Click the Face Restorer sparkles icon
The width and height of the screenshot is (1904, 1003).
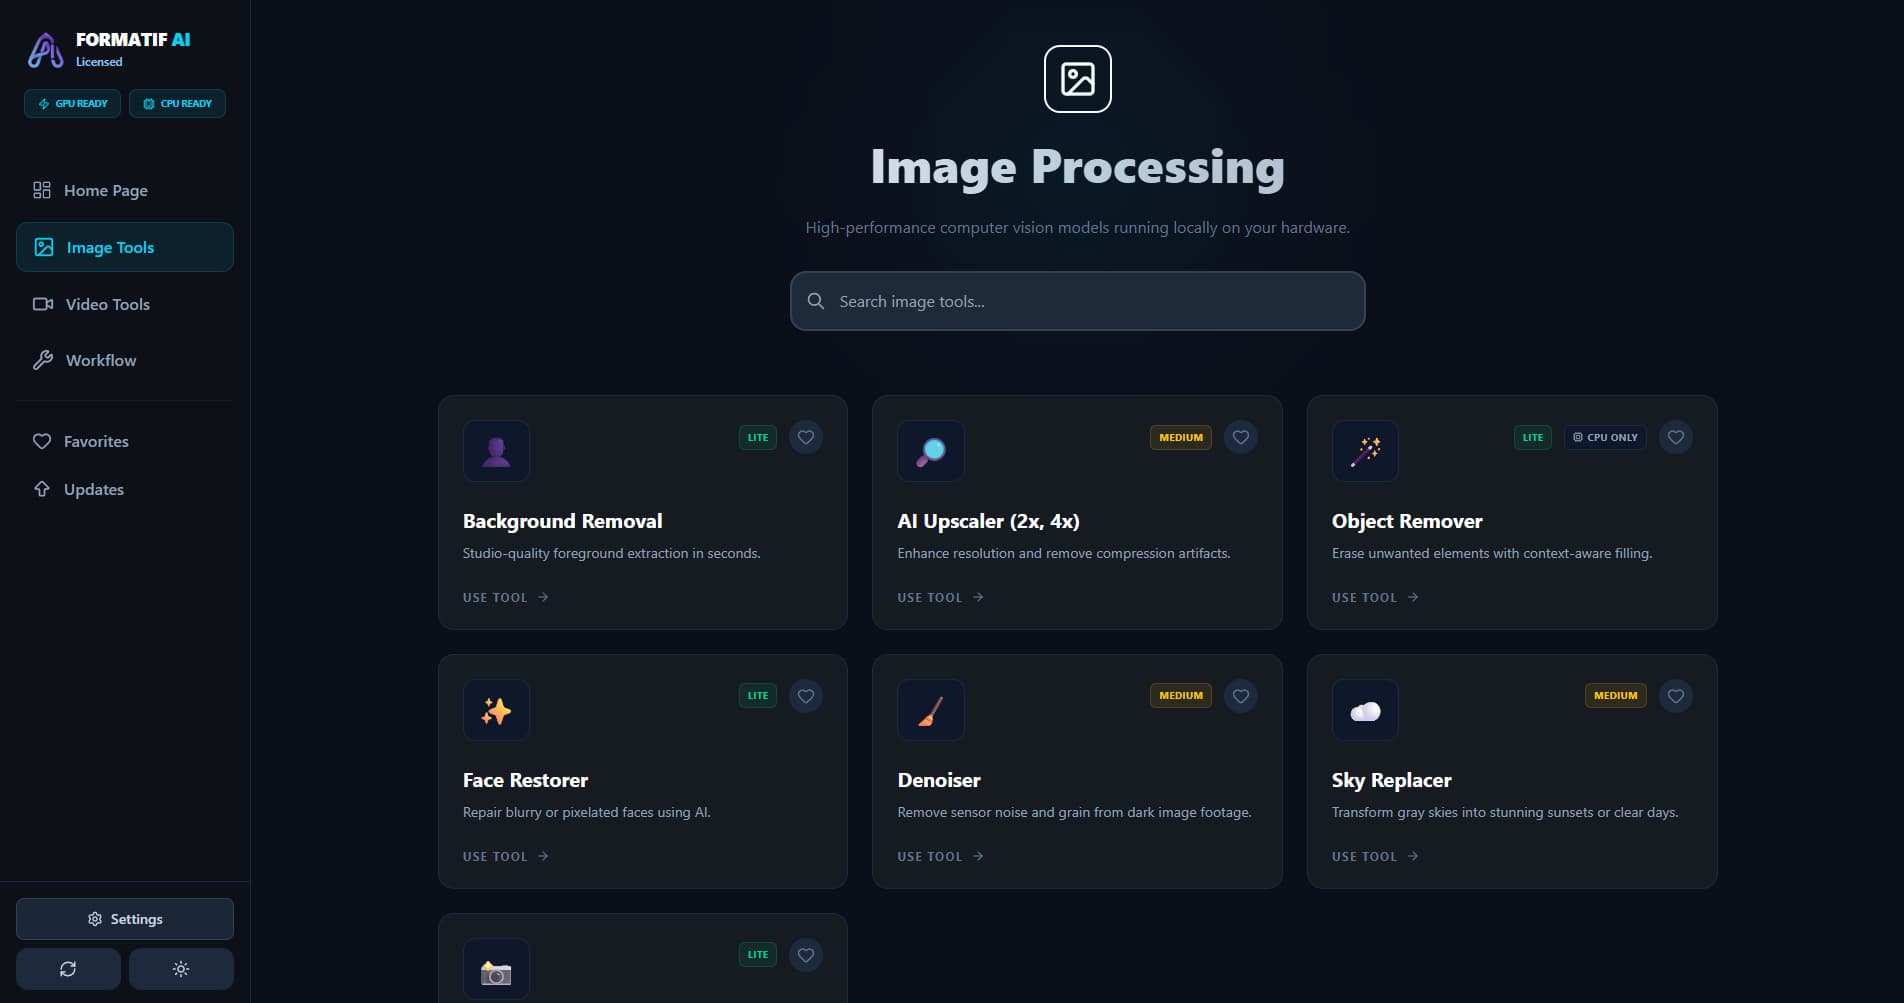[x=496, y=711]
